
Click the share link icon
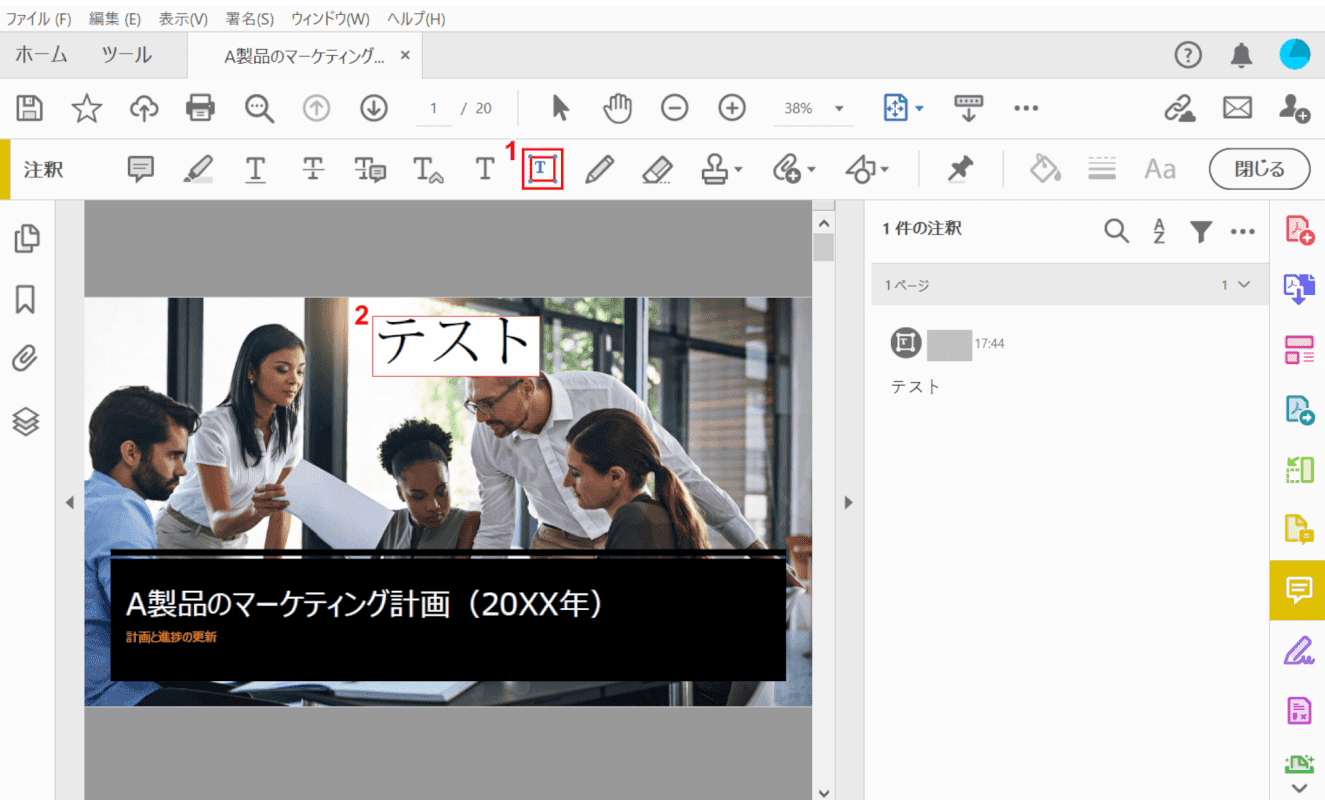click(x=1180, y=108)
